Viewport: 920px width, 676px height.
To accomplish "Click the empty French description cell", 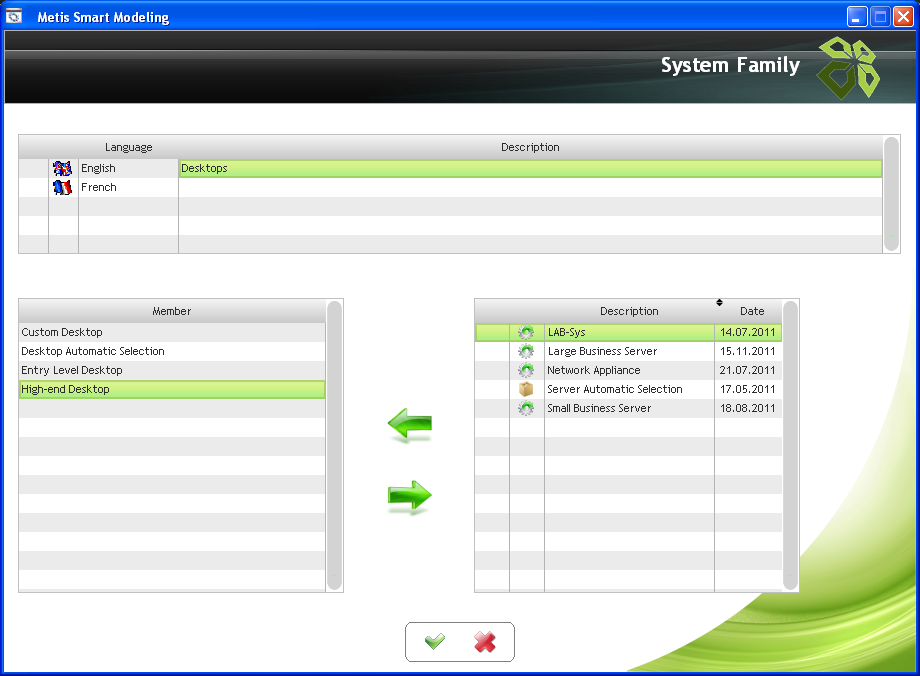I will pos(530,187).
